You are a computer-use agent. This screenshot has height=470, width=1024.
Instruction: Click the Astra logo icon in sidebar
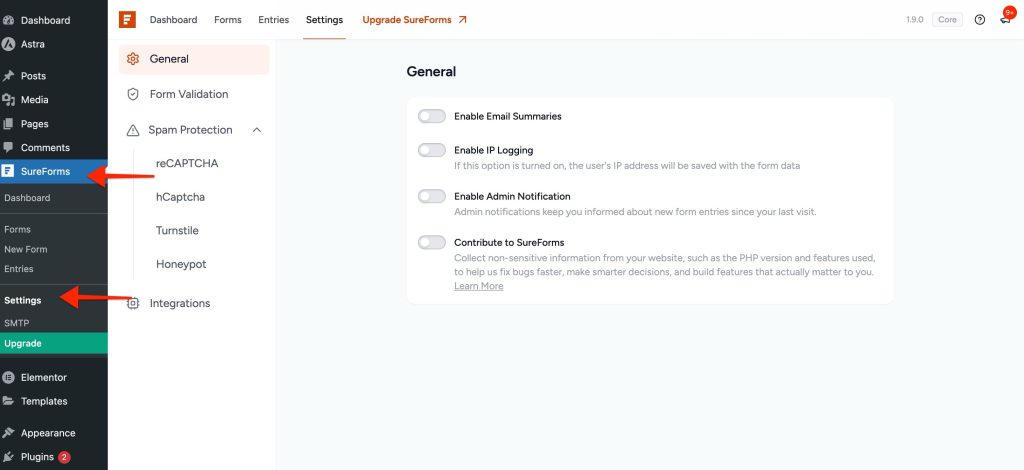point(8,44)
